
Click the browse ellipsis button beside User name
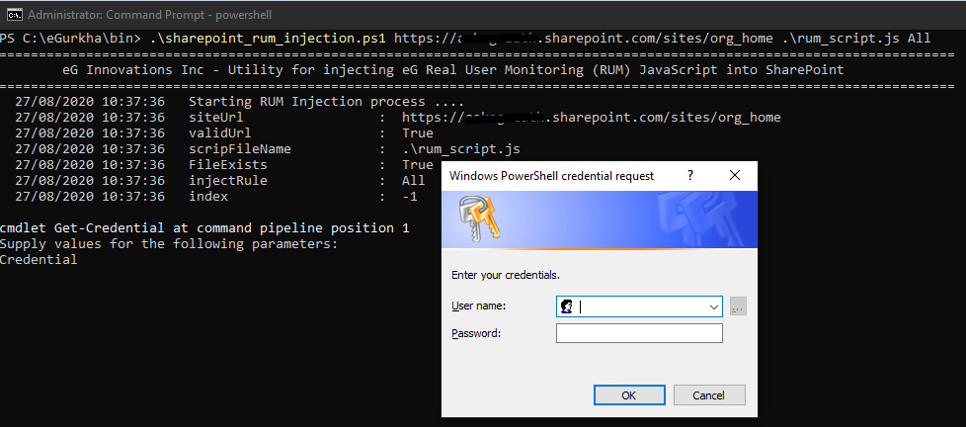coord(738,307)
